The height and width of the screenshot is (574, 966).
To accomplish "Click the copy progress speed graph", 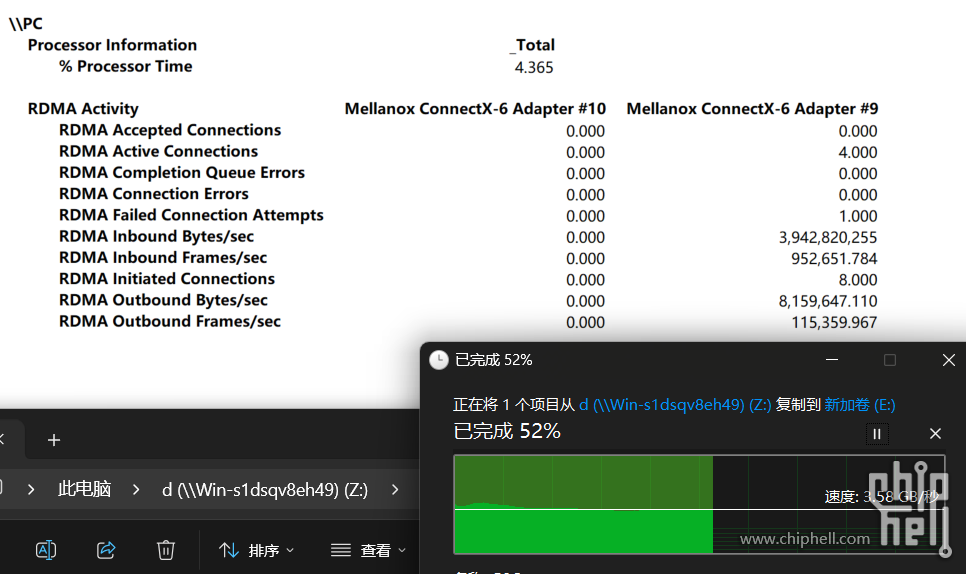I will point(699,504).
